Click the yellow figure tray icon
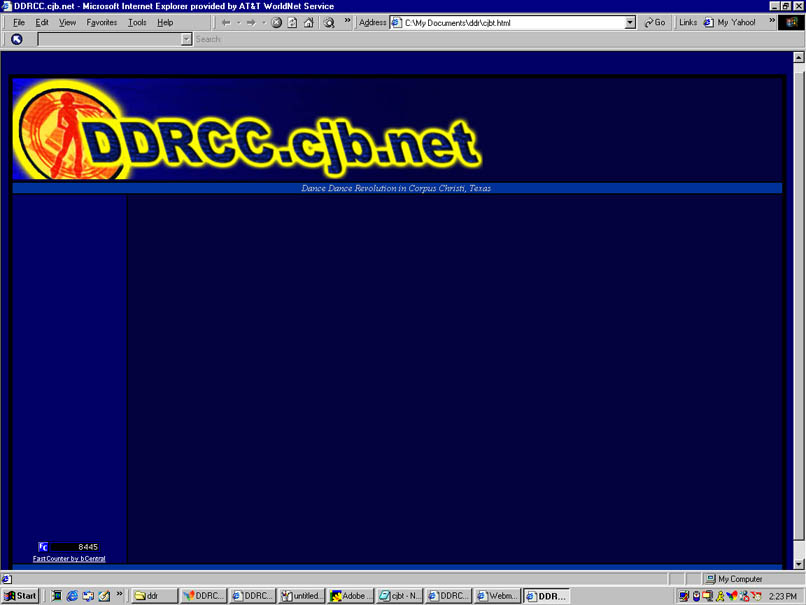This screenshot has width=806, height=605. (x=720, y=596)
